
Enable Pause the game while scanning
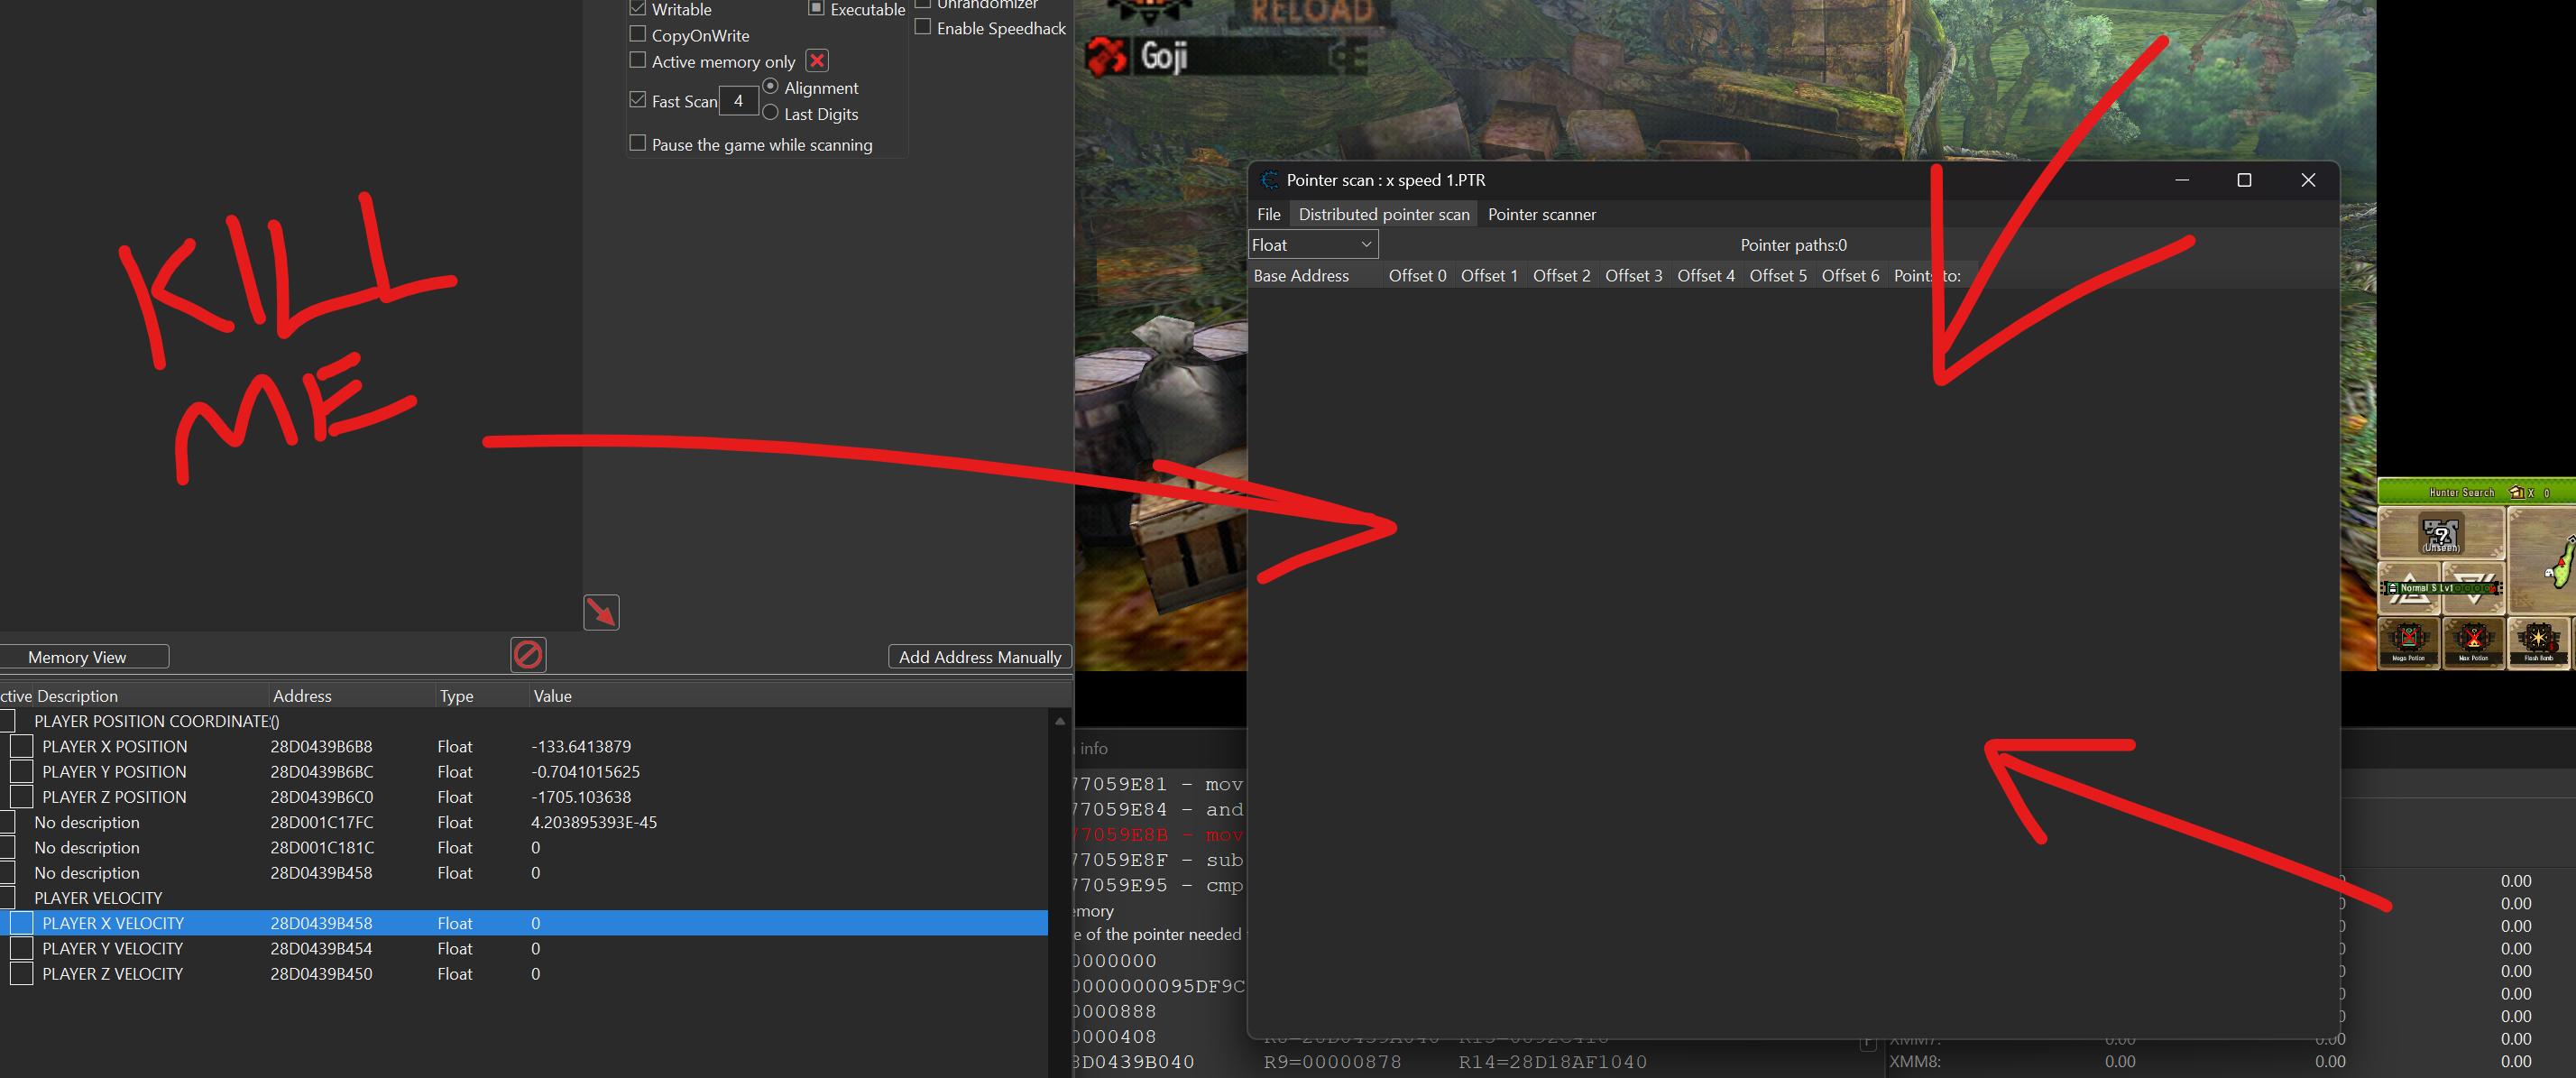coord(637,143)
